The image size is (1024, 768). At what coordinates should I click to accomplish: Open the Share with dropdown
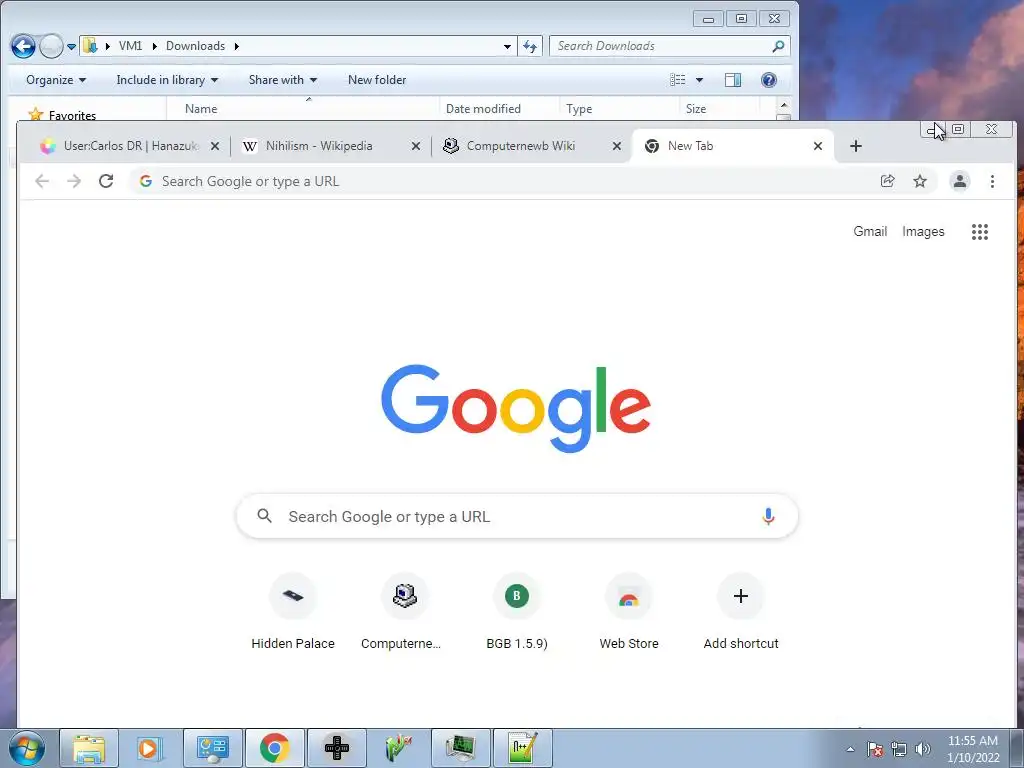coord(282,80)
